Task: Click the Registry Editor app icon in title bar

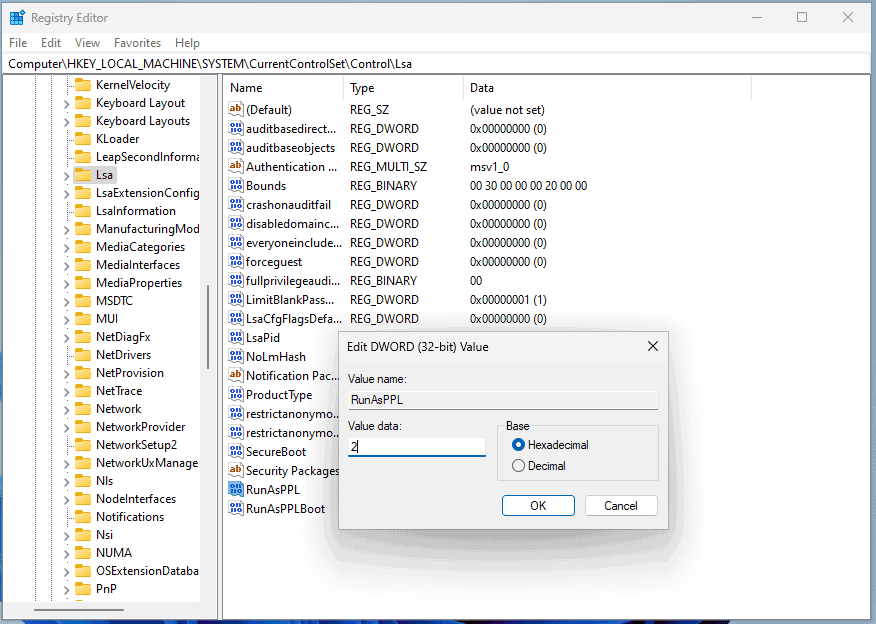Action: (x=17, y=18)
